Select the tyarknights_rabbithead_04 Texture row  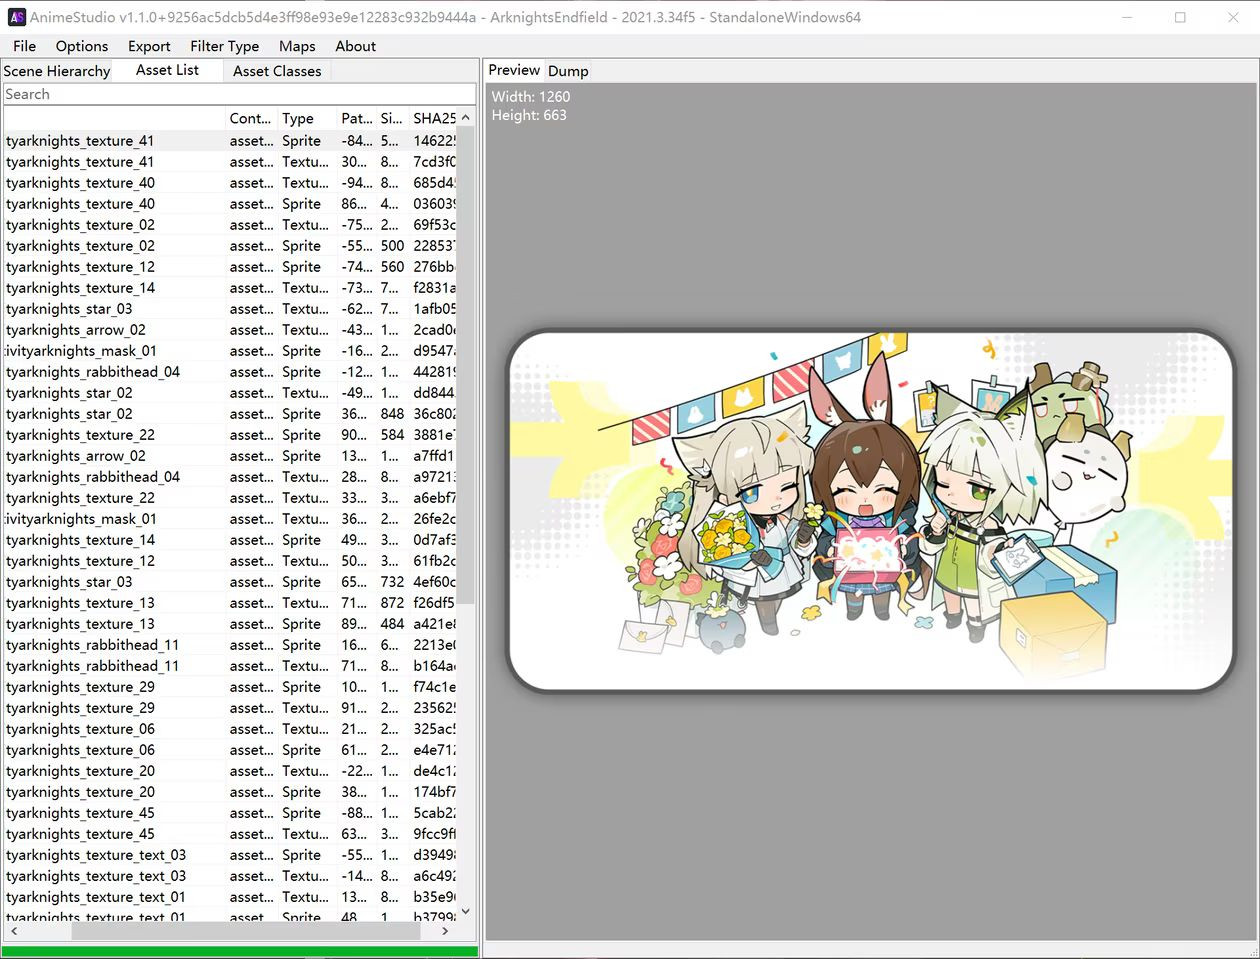click(x=230, y=477)
